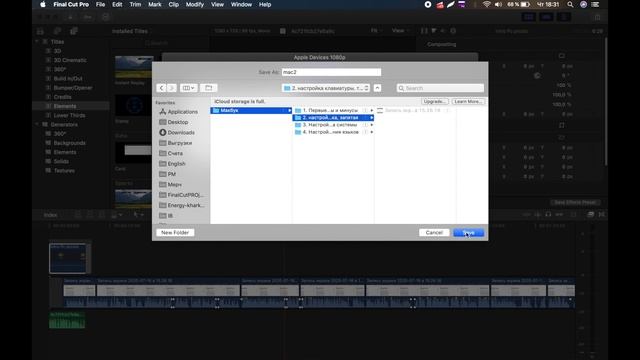Viewport: 640px width, 360px height.
Task: Open the Clip menu
Action: click(173, 4)
